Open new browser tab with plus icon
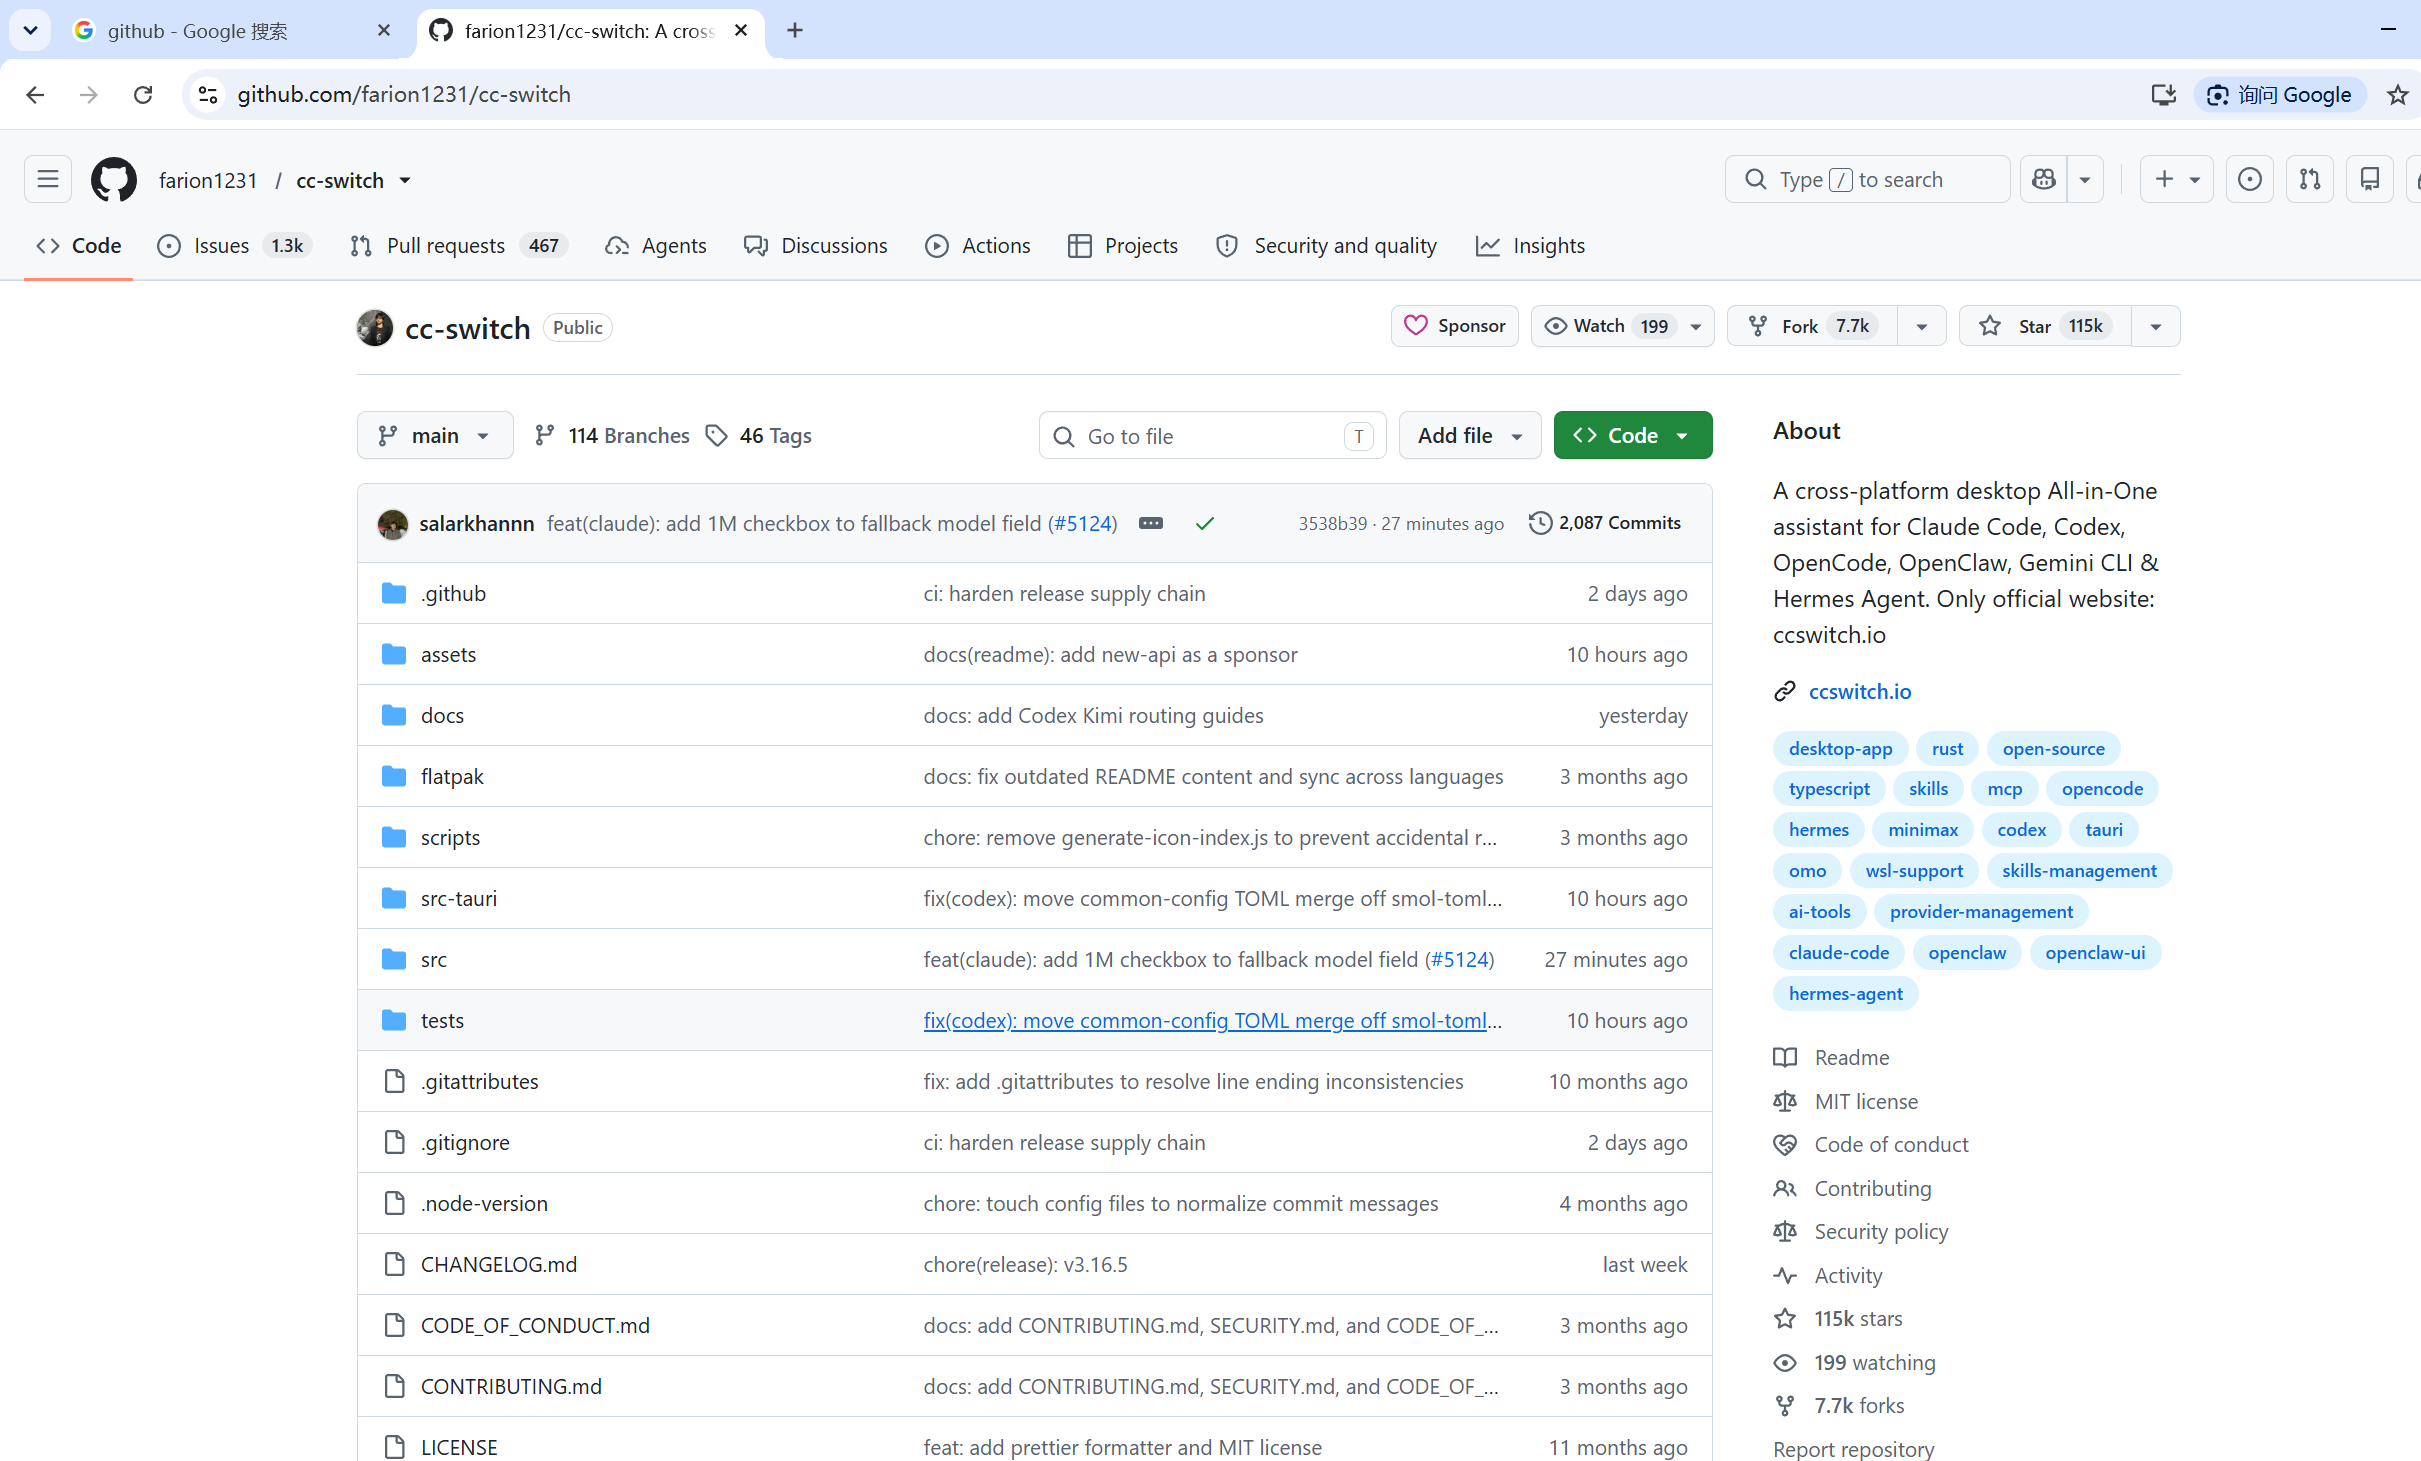This screenshot has width=2421, height=1461. click(x=795, y=31)
